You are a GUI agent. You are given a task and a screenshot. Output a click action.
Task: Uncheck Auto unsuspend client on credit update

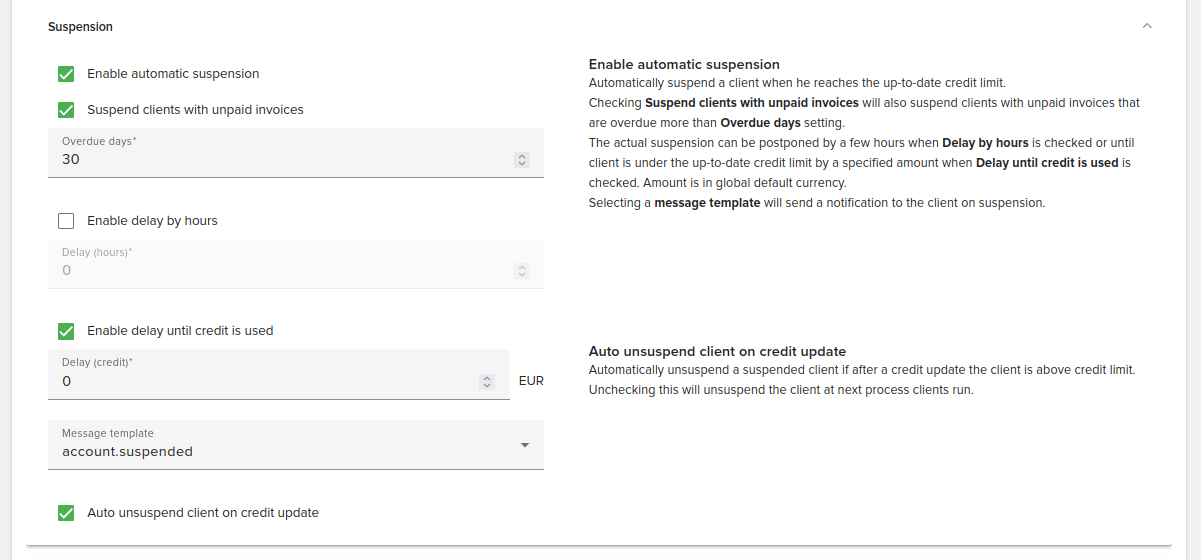(x=67, y=513)
